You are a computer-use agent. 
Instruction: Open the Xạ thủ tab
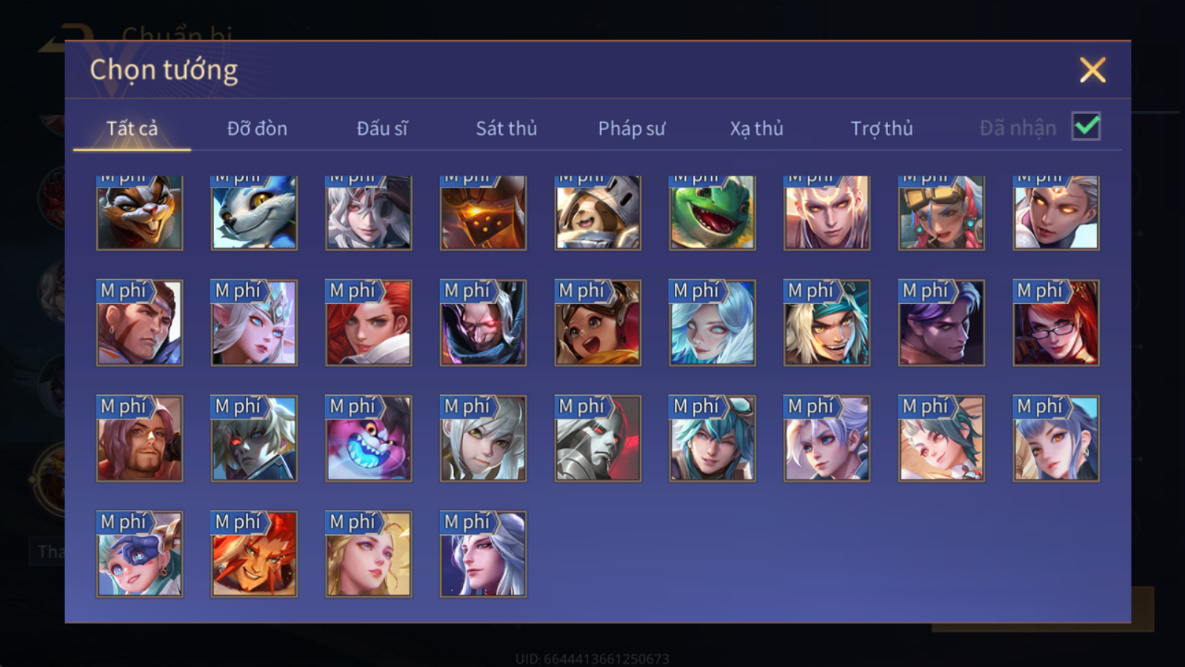(x=756, y=128)
